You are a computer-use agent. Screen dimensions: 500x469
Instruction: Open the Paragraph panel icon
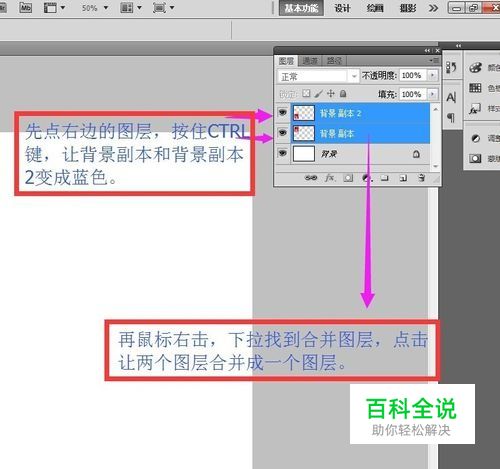(x=451, y=118)
